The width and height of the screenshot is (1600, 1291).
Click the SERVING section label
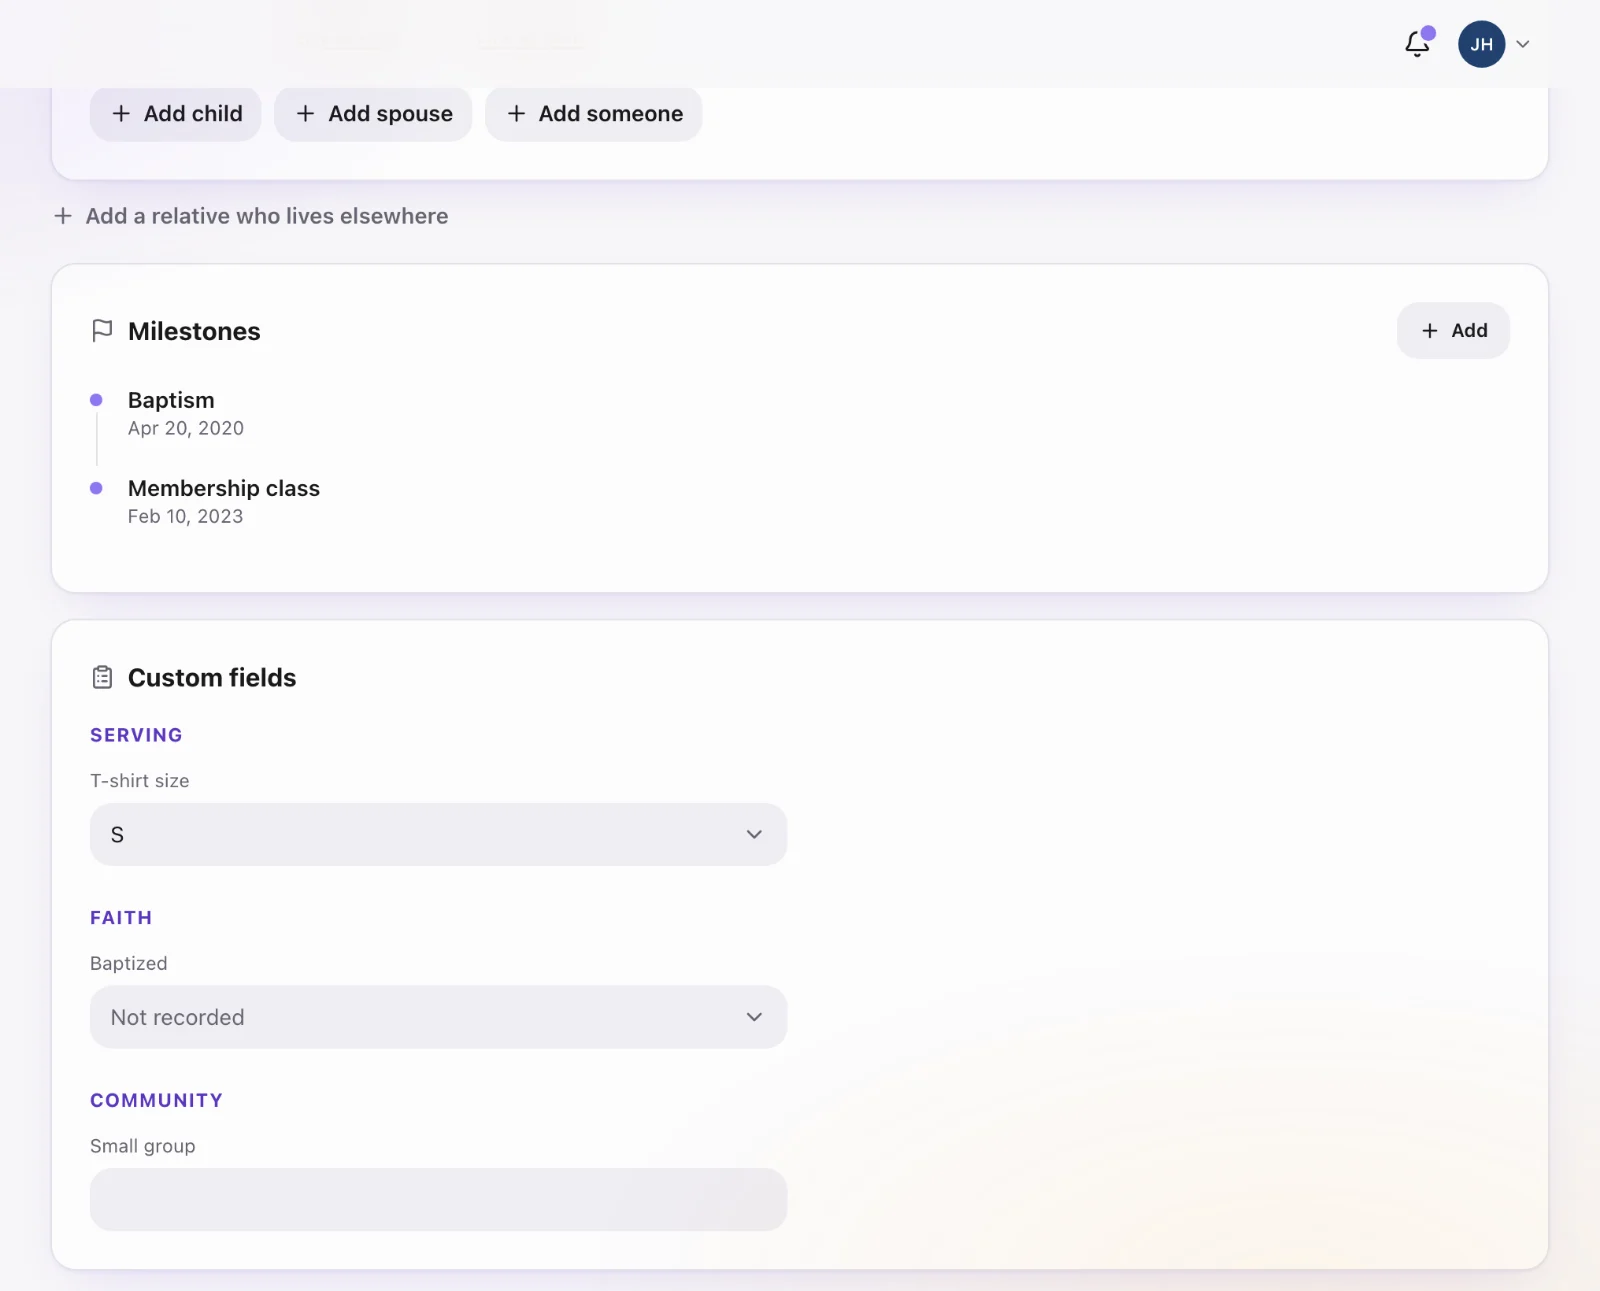tap(136, 735)
